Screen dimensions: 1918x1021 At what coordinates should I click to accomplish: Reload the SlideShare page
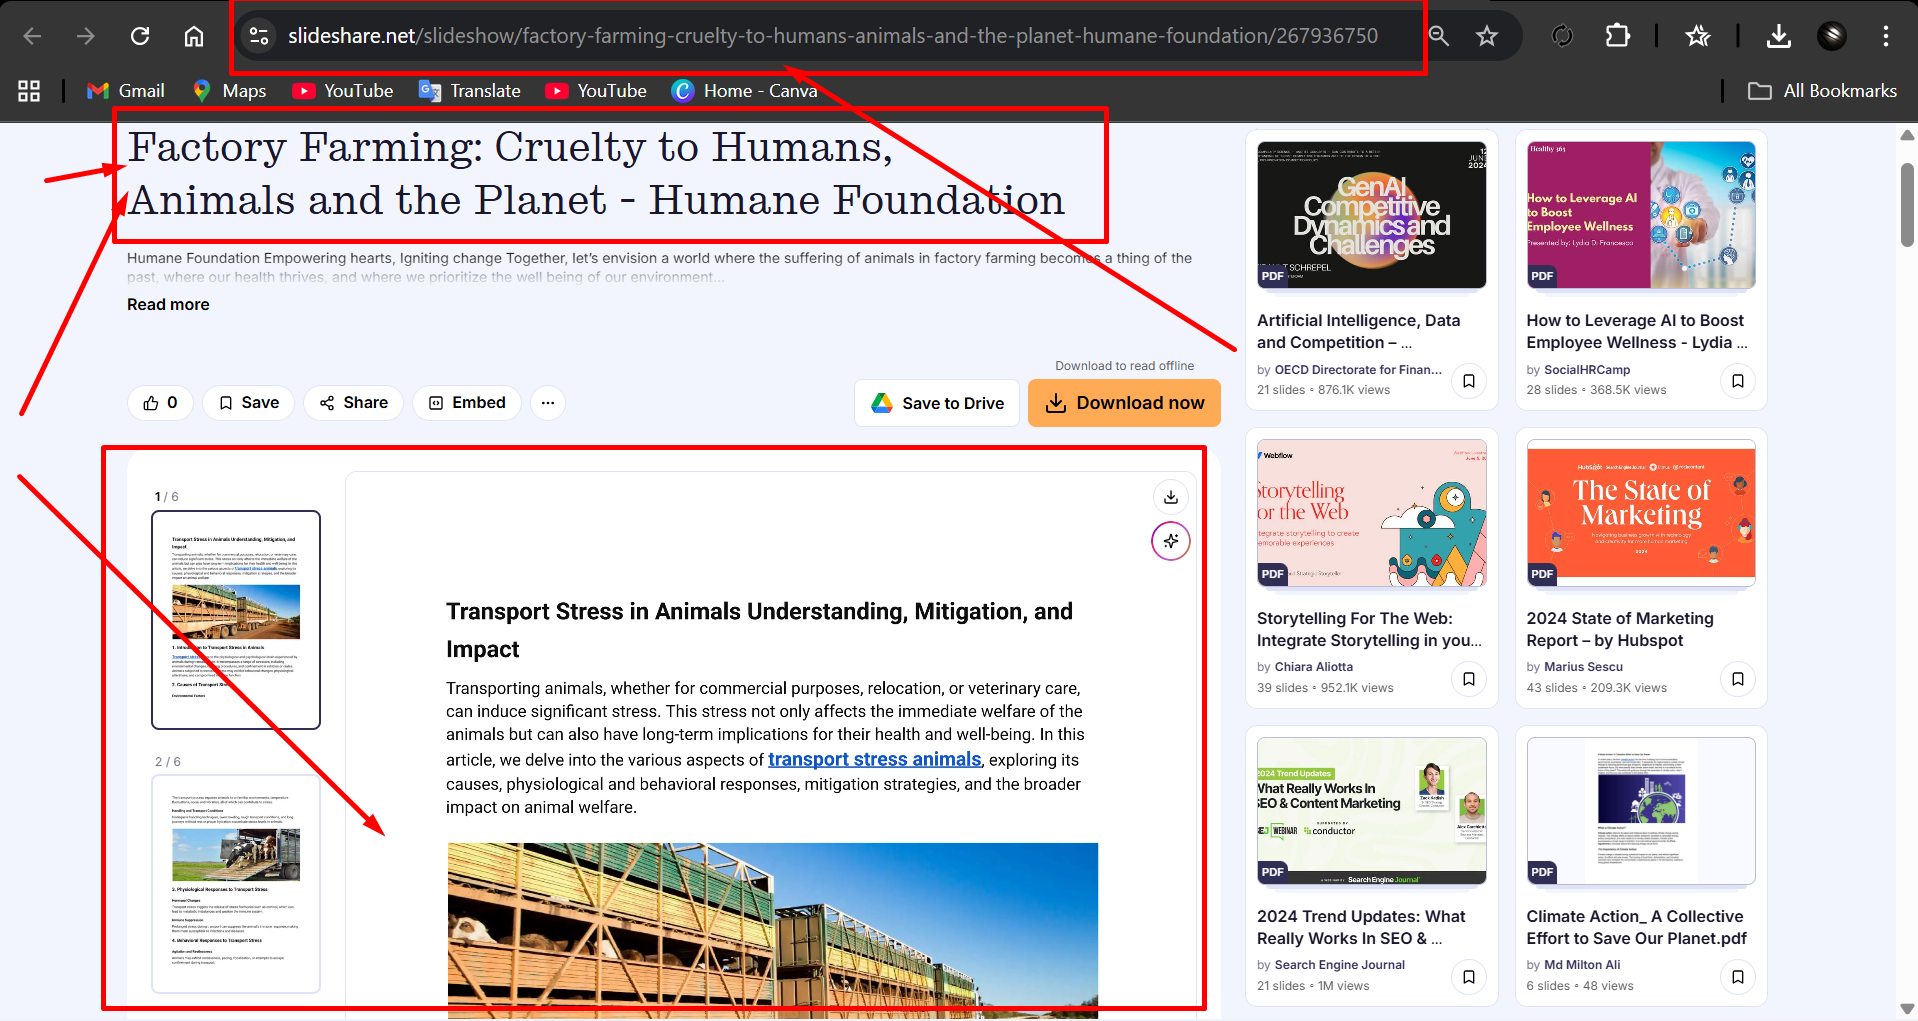pyautogui.click(x=140, y=36)
